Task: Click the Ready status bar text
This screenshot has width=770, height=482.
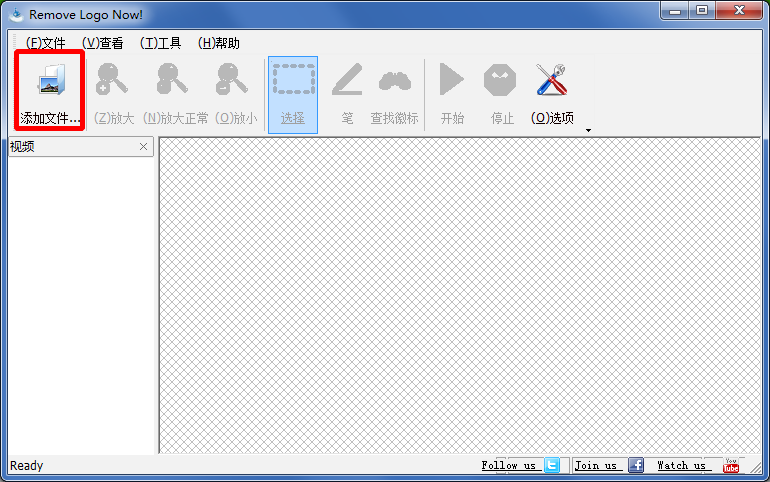Action: pyautogui.click(x=27, y=465)
